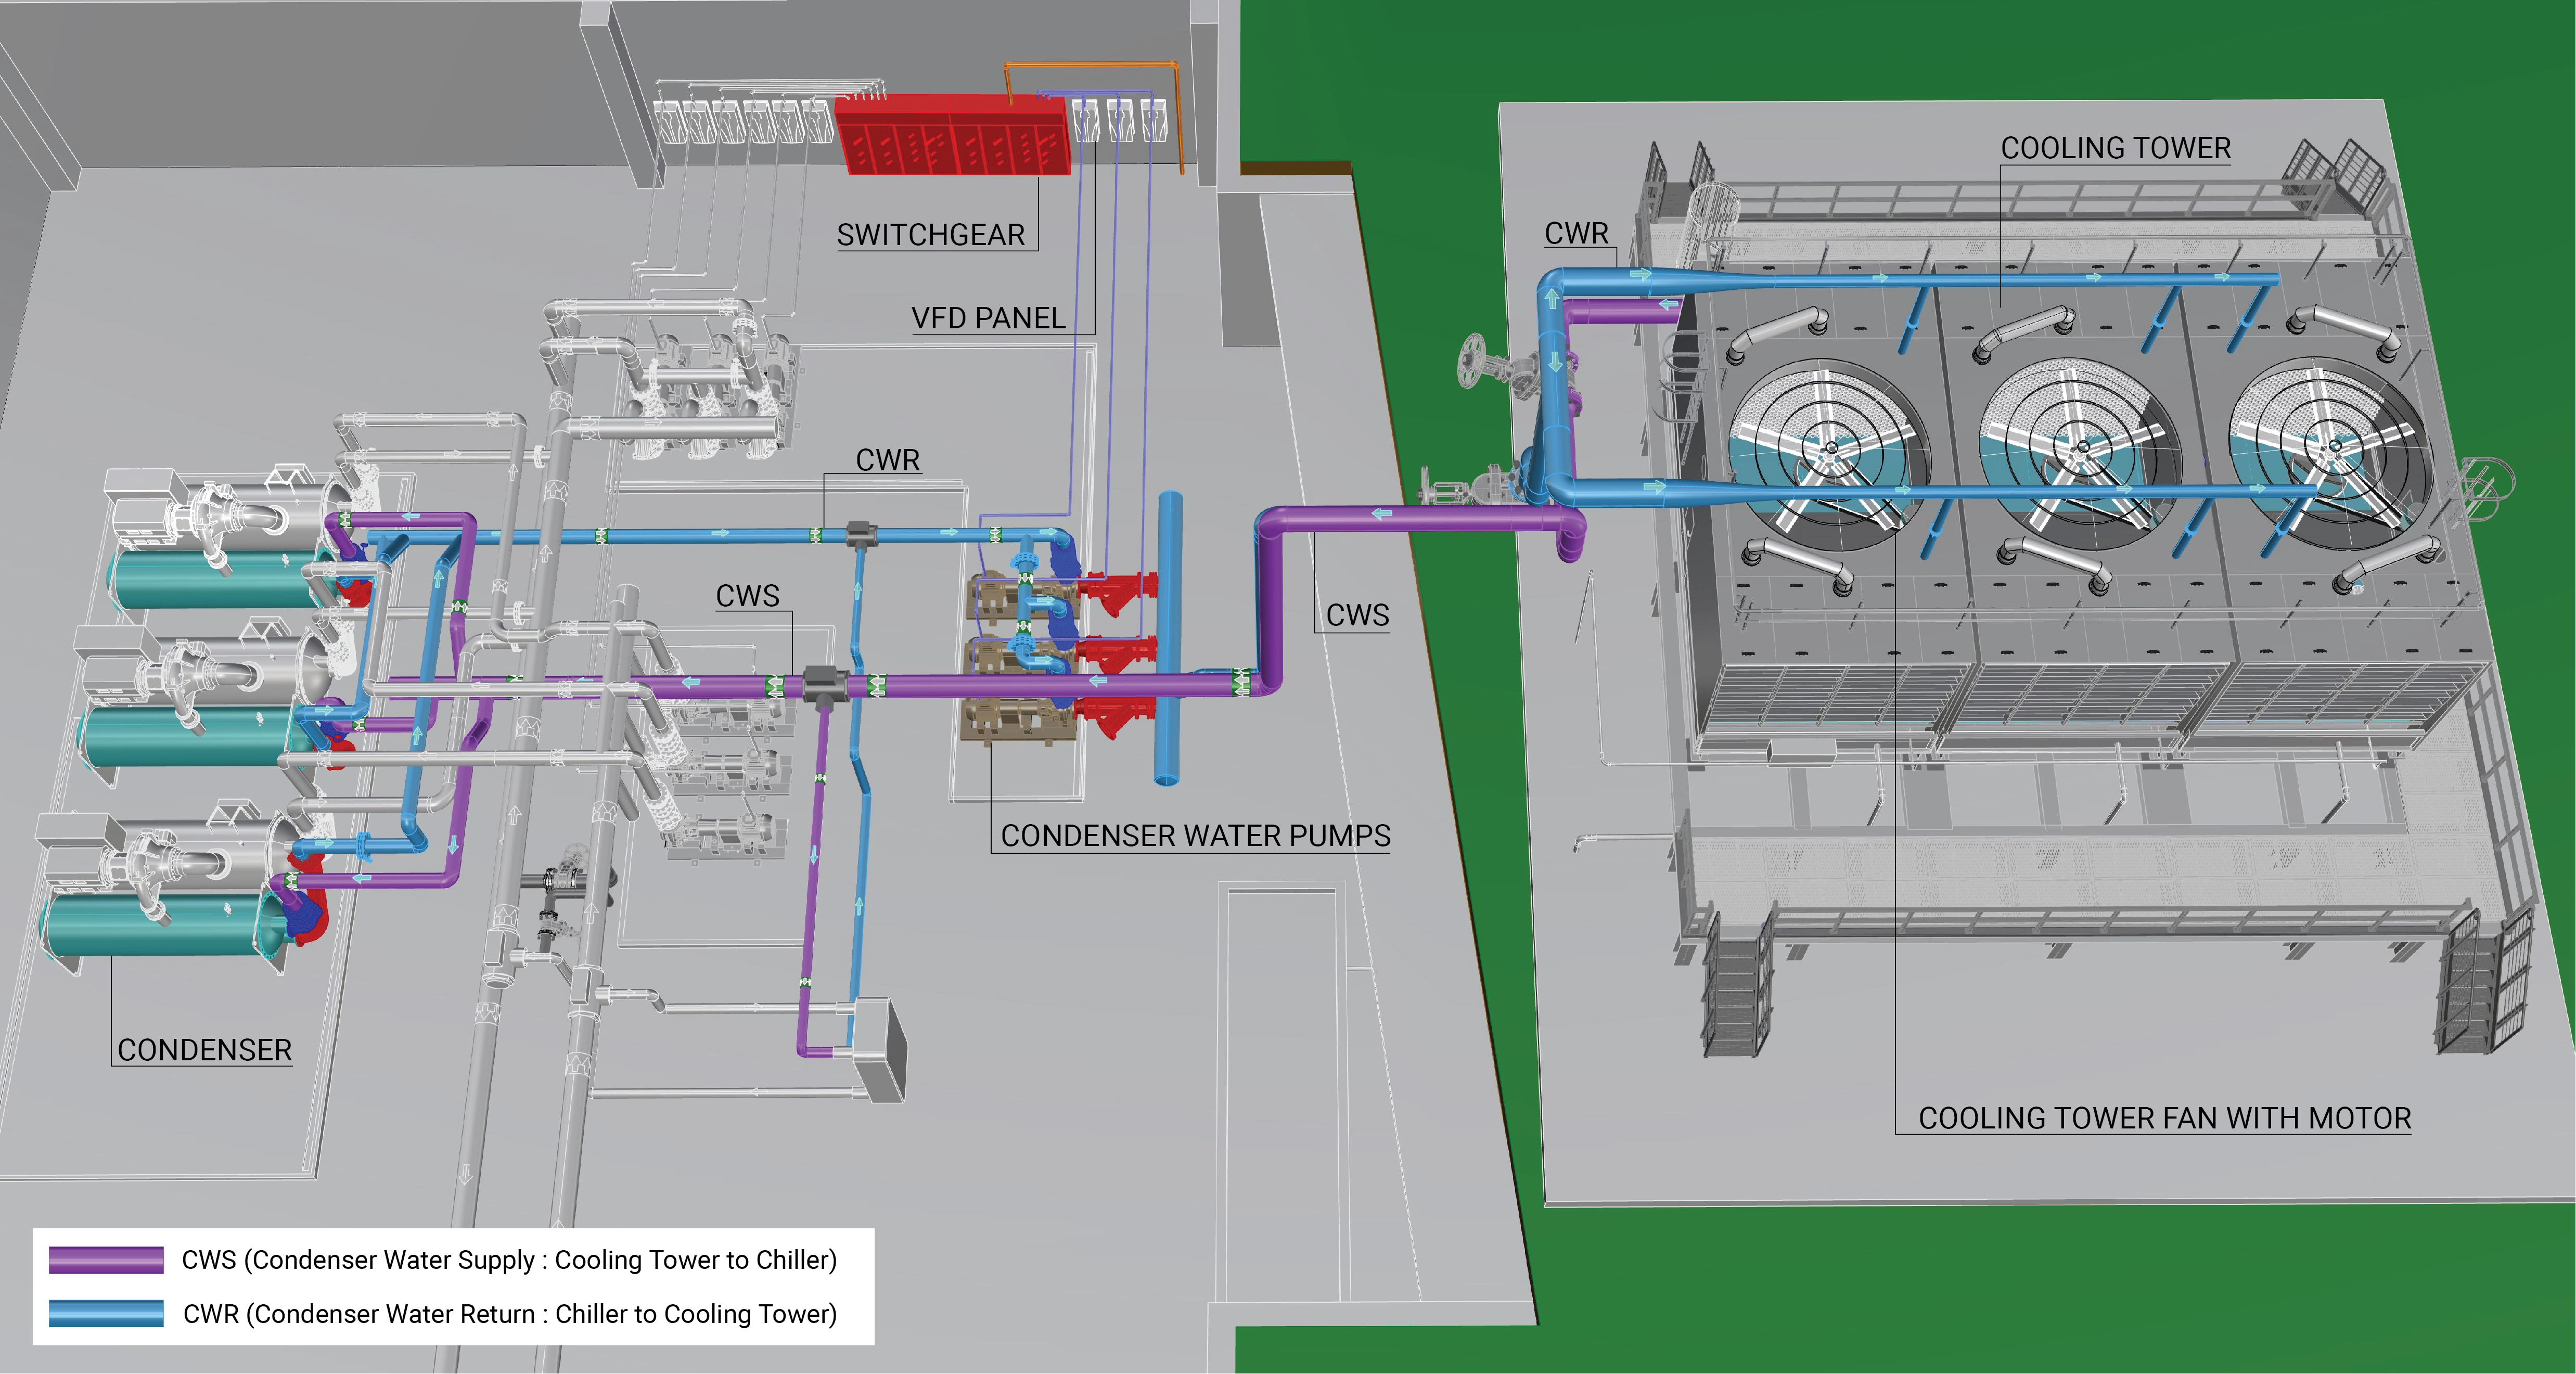Click the blue CWR legend color swatch

[x=106, y=1313]
